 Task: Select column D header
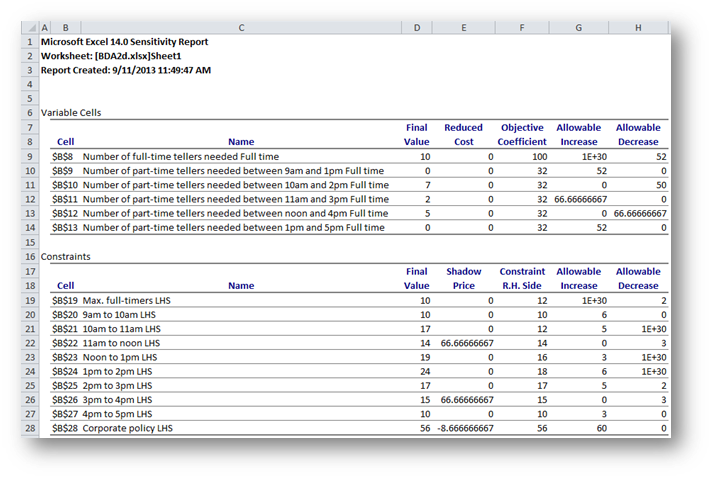pos(417,28)
